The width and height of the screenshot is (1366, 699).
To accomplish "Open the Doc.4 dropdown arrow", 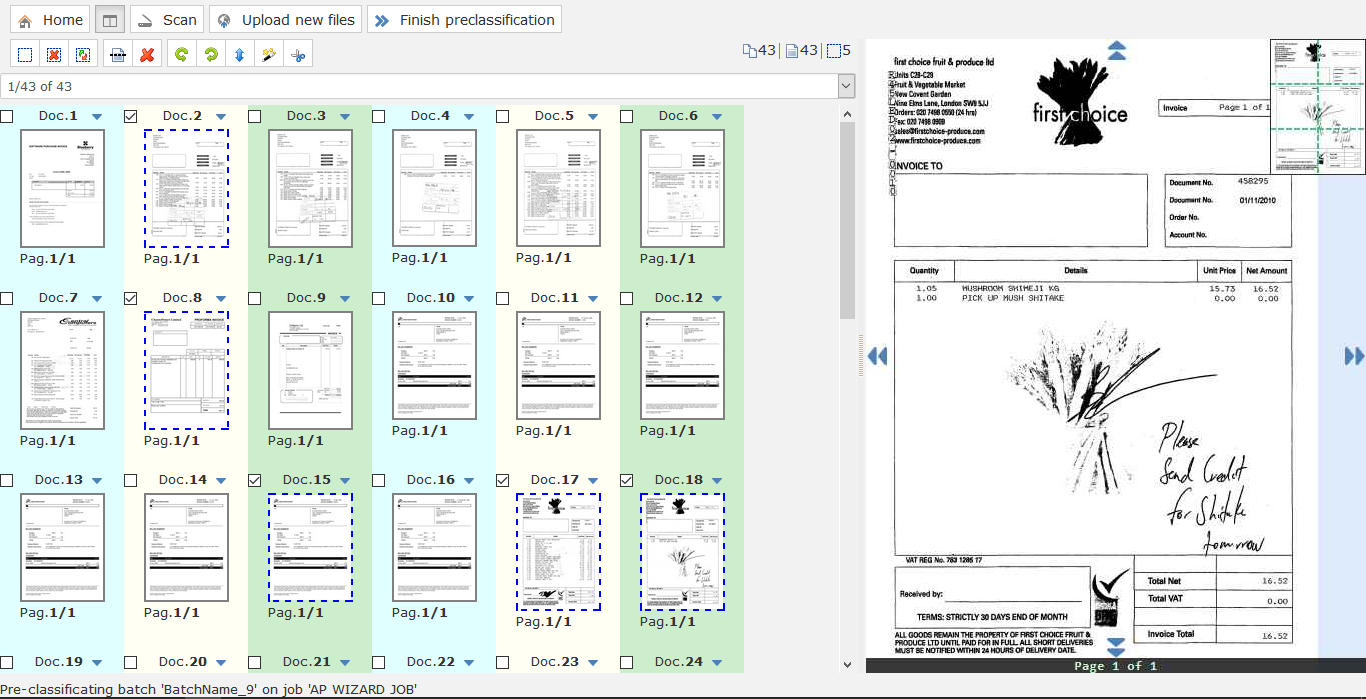I will click(469, 117).
